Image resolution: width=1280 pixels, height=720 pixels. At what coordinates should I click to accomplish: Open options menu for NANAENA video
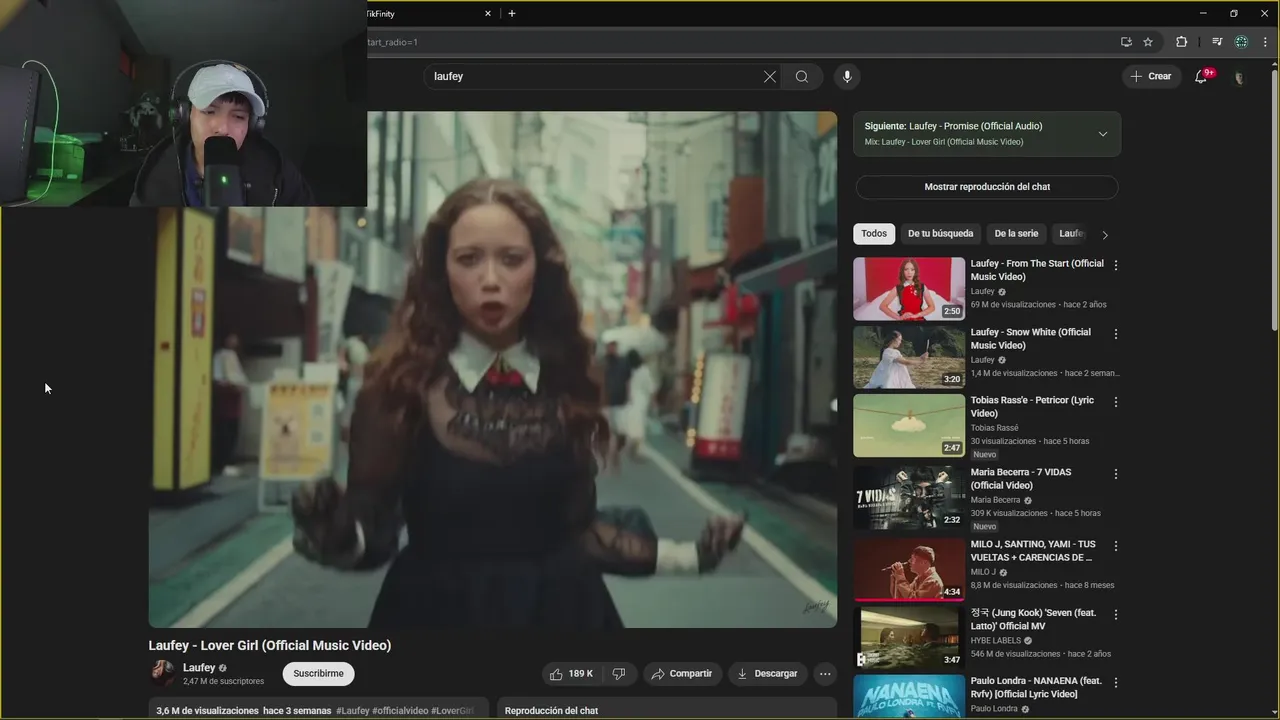click(1116, 681)
